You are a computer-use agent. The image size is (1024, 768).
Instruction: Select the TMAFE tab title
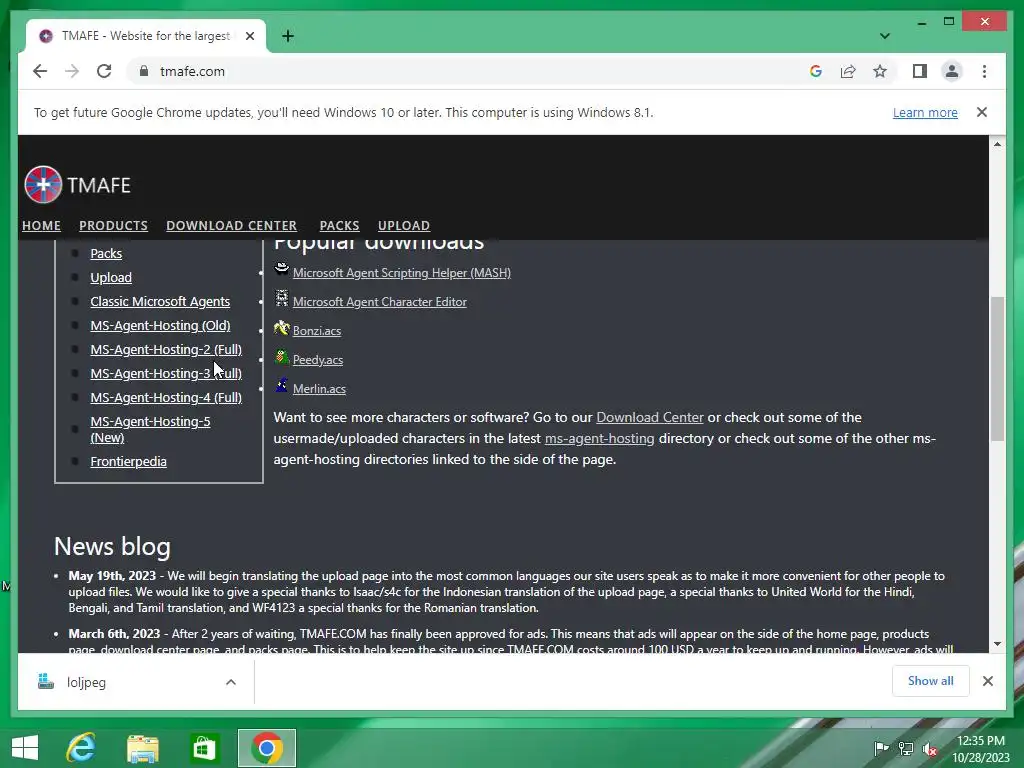[x=146, y=36]
